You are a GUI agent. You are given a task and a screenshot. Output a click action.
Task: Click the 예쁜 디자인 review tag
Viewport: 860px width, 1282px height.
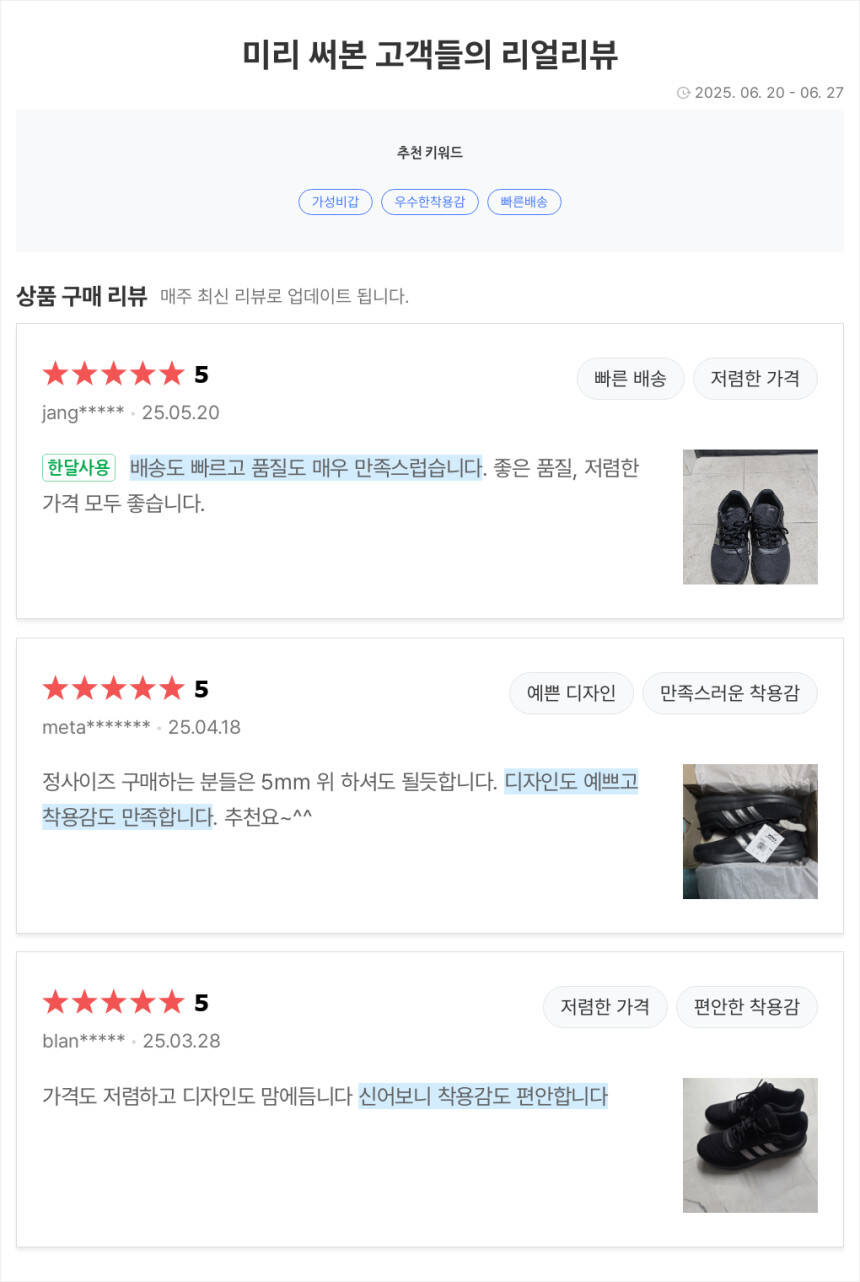(571, 693)
